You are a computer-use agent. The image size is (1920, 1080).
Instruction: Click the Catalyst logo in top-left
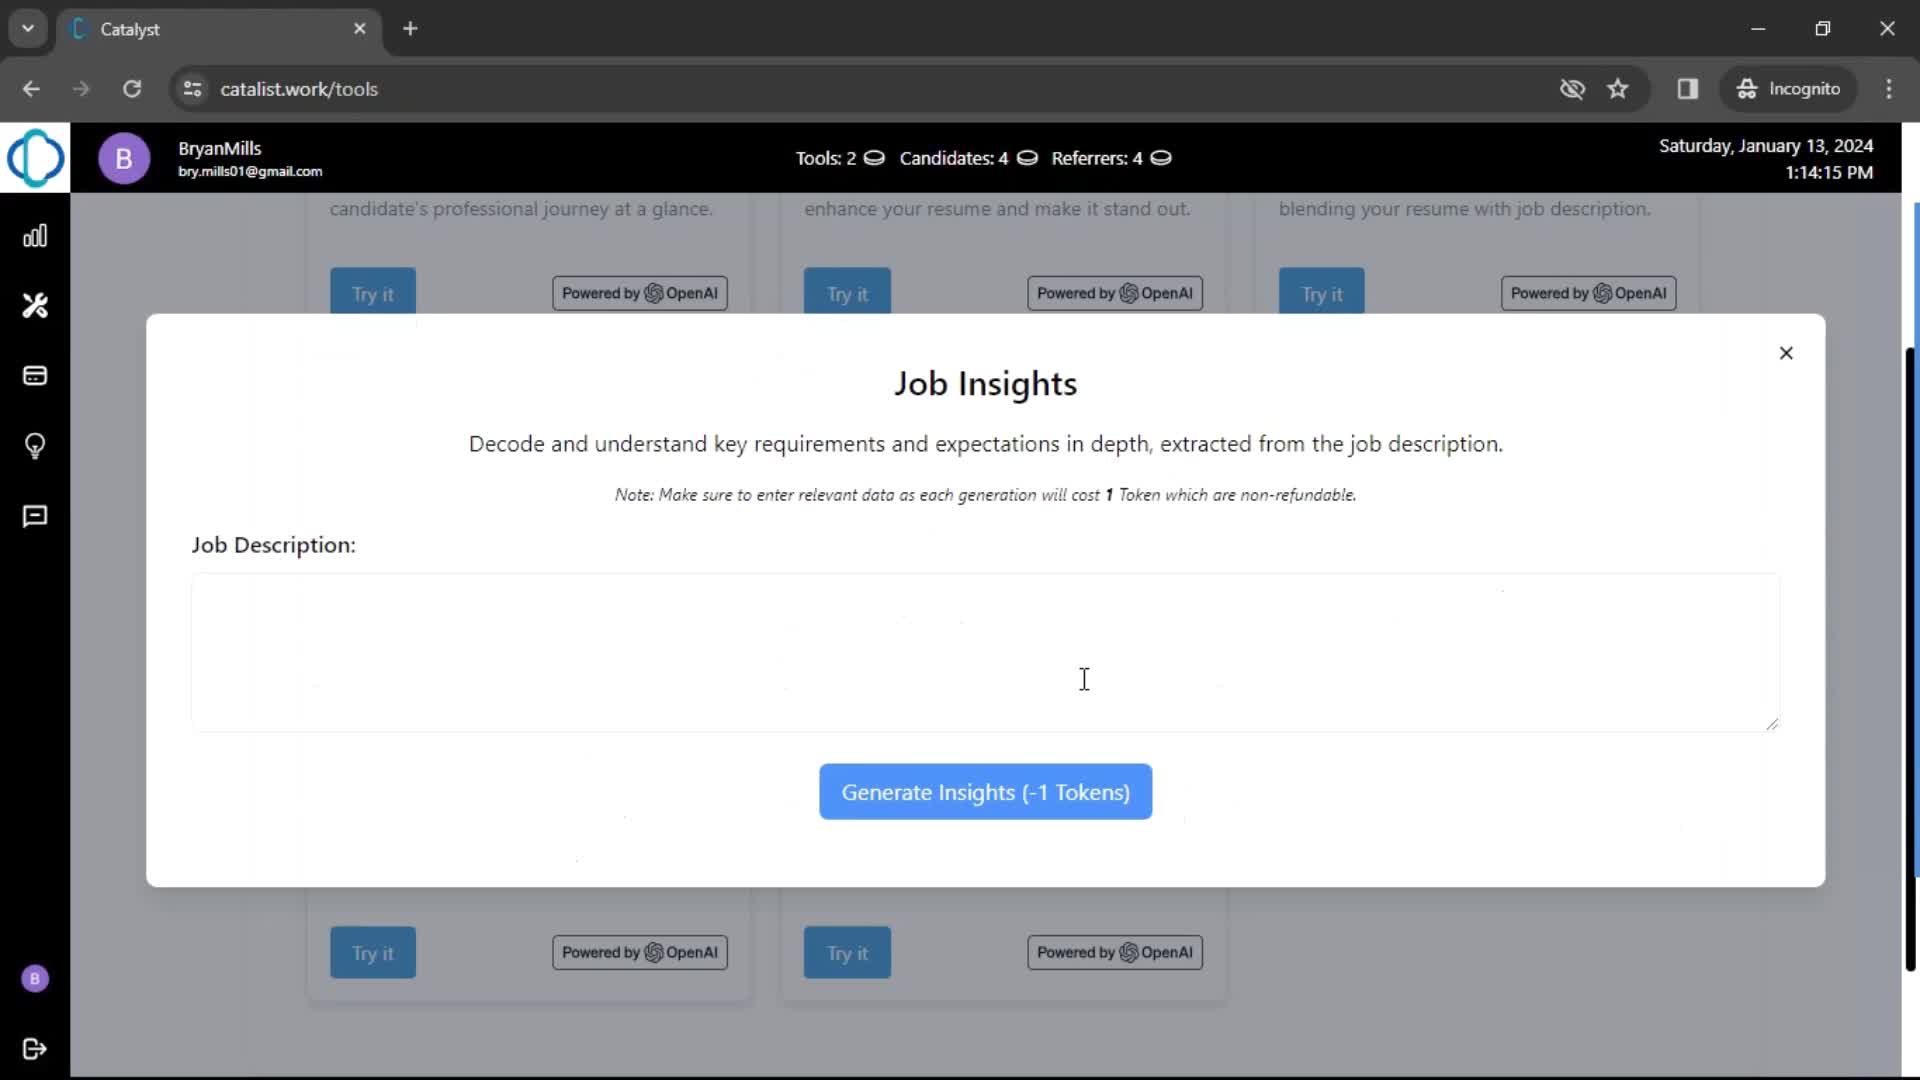coord(34,158)
